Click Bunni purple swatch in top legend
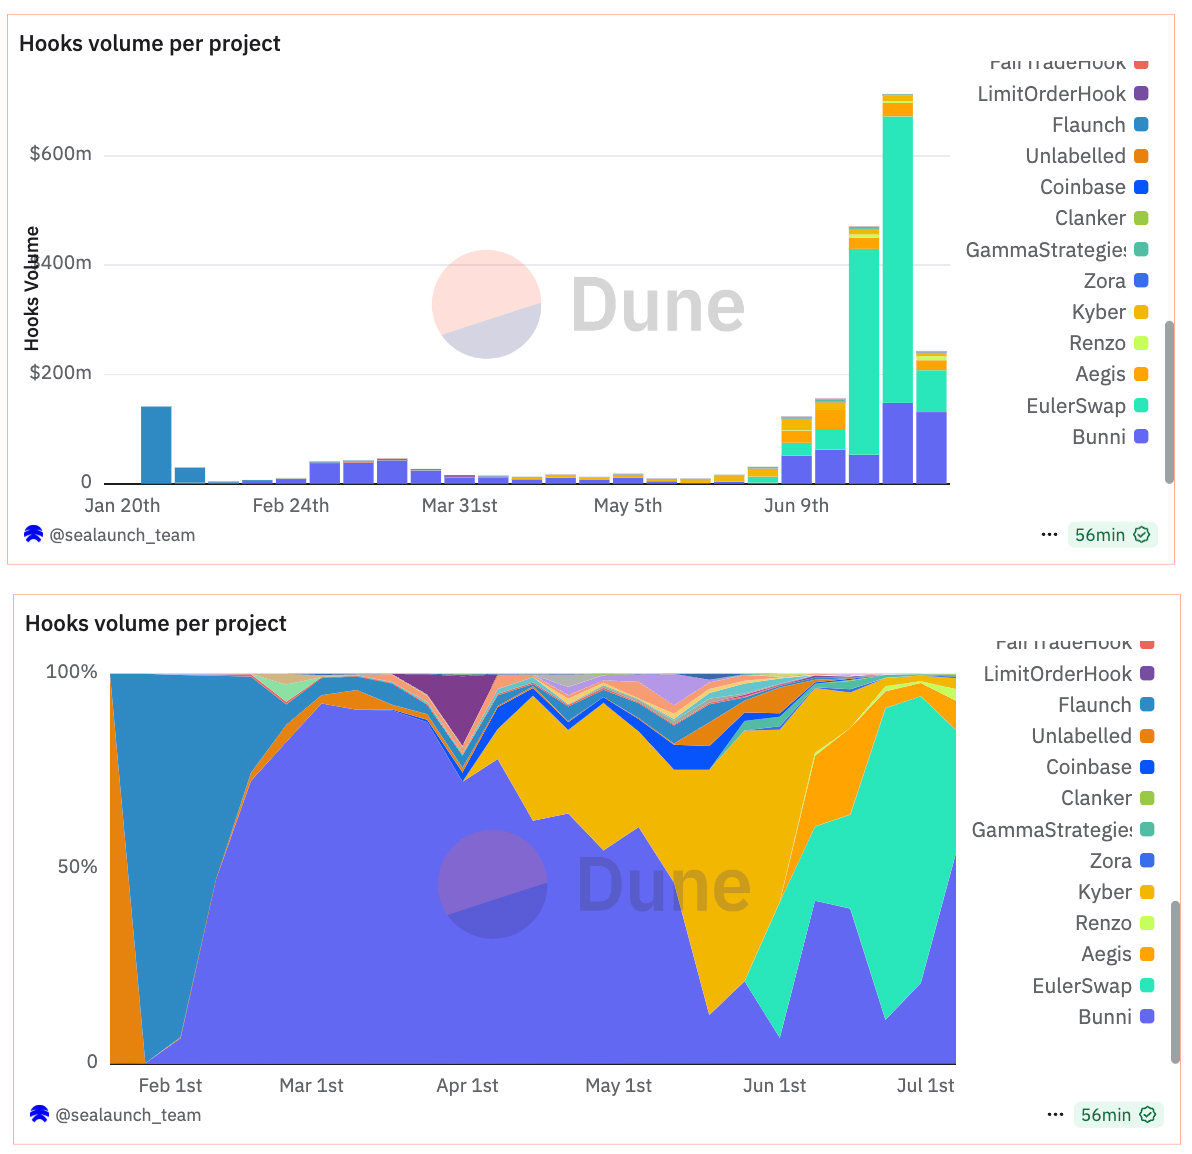 click(x=1141, y=436)
